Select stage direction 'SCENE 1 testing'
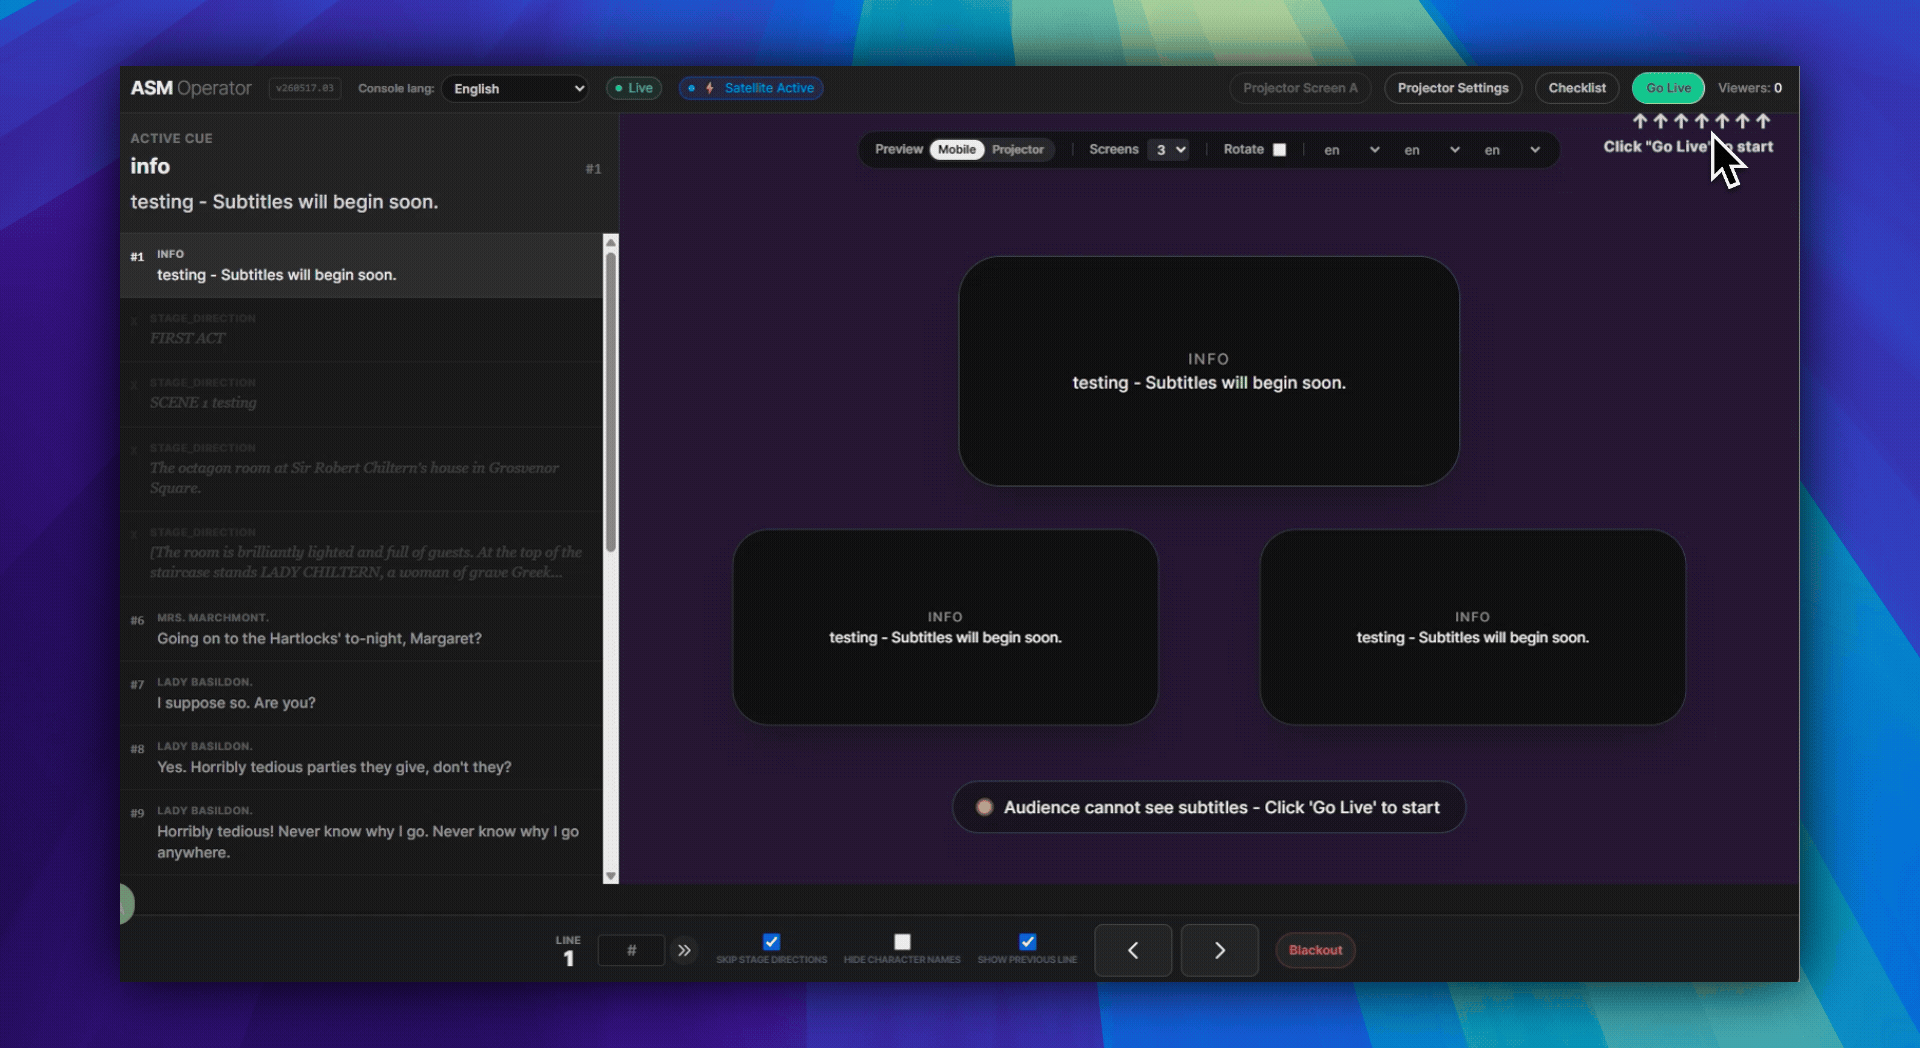Viewport: 1920px width, 1048px height. tap(361, 394)
